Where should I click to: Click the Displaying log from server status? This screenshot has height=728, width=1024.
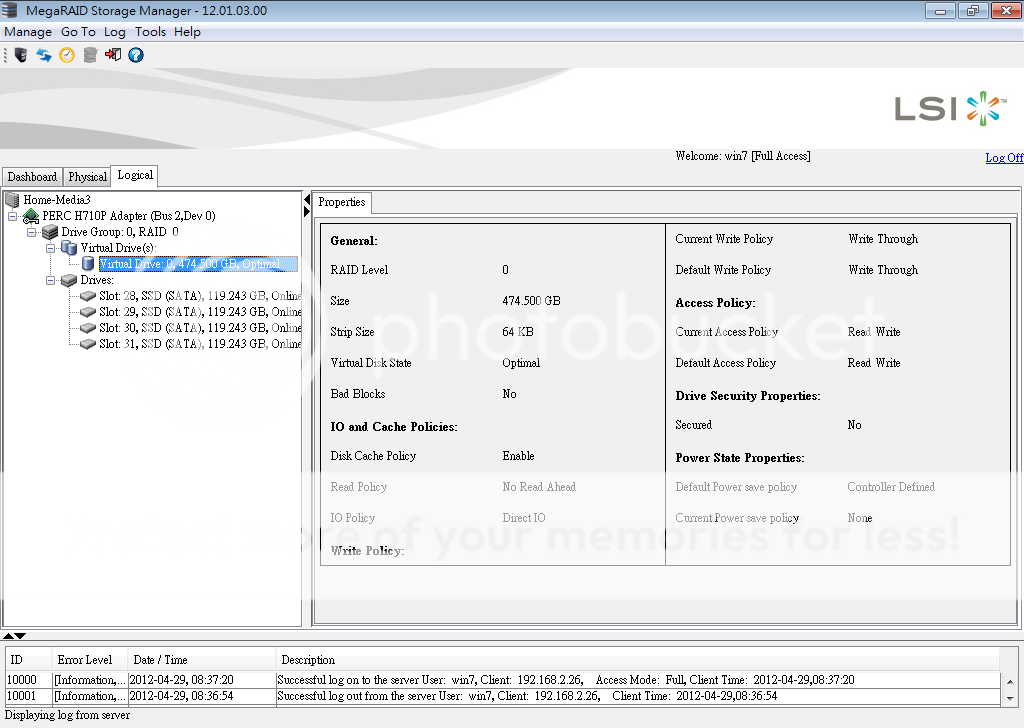67,715
